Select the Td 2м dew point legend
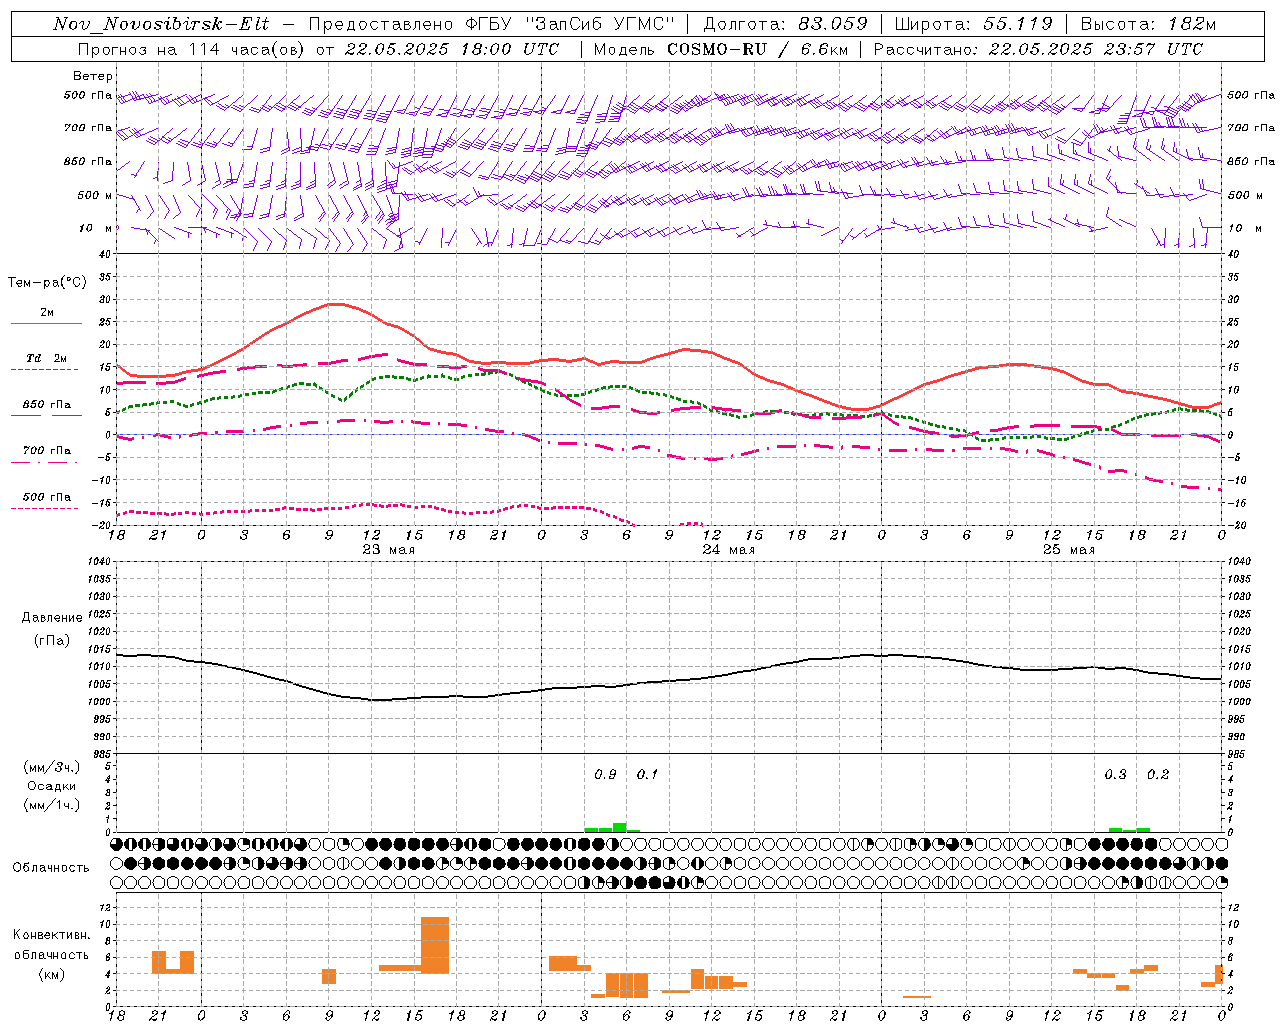Viewport: 1280px width, 1024px height. point(47,358)
